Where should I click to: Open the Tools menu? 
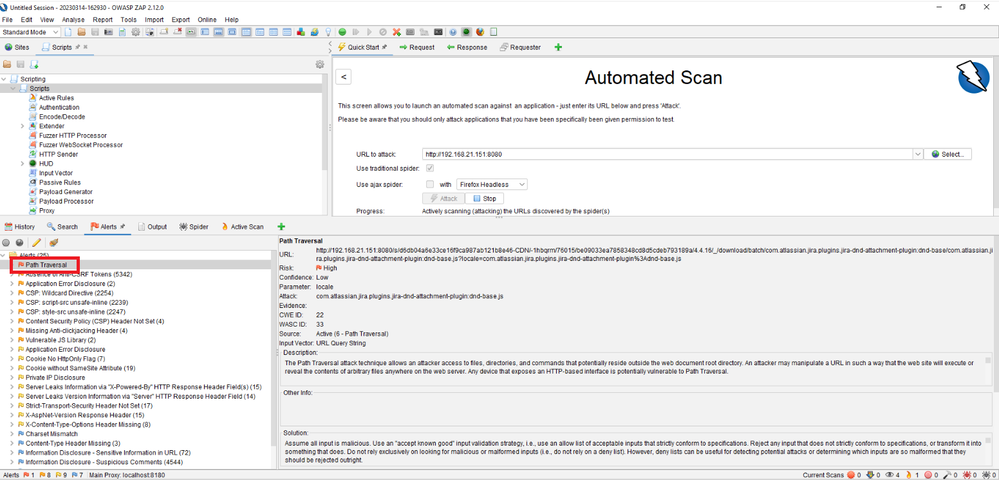[129, 20]
